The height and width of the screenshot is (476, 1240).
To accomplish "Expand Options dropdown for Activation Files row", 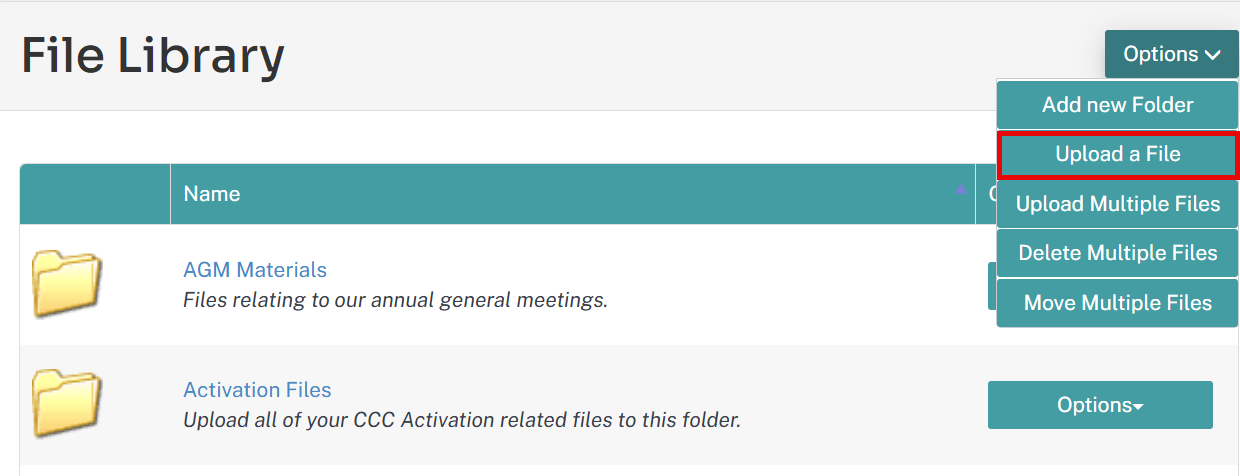I will [x=1100, y=405].
